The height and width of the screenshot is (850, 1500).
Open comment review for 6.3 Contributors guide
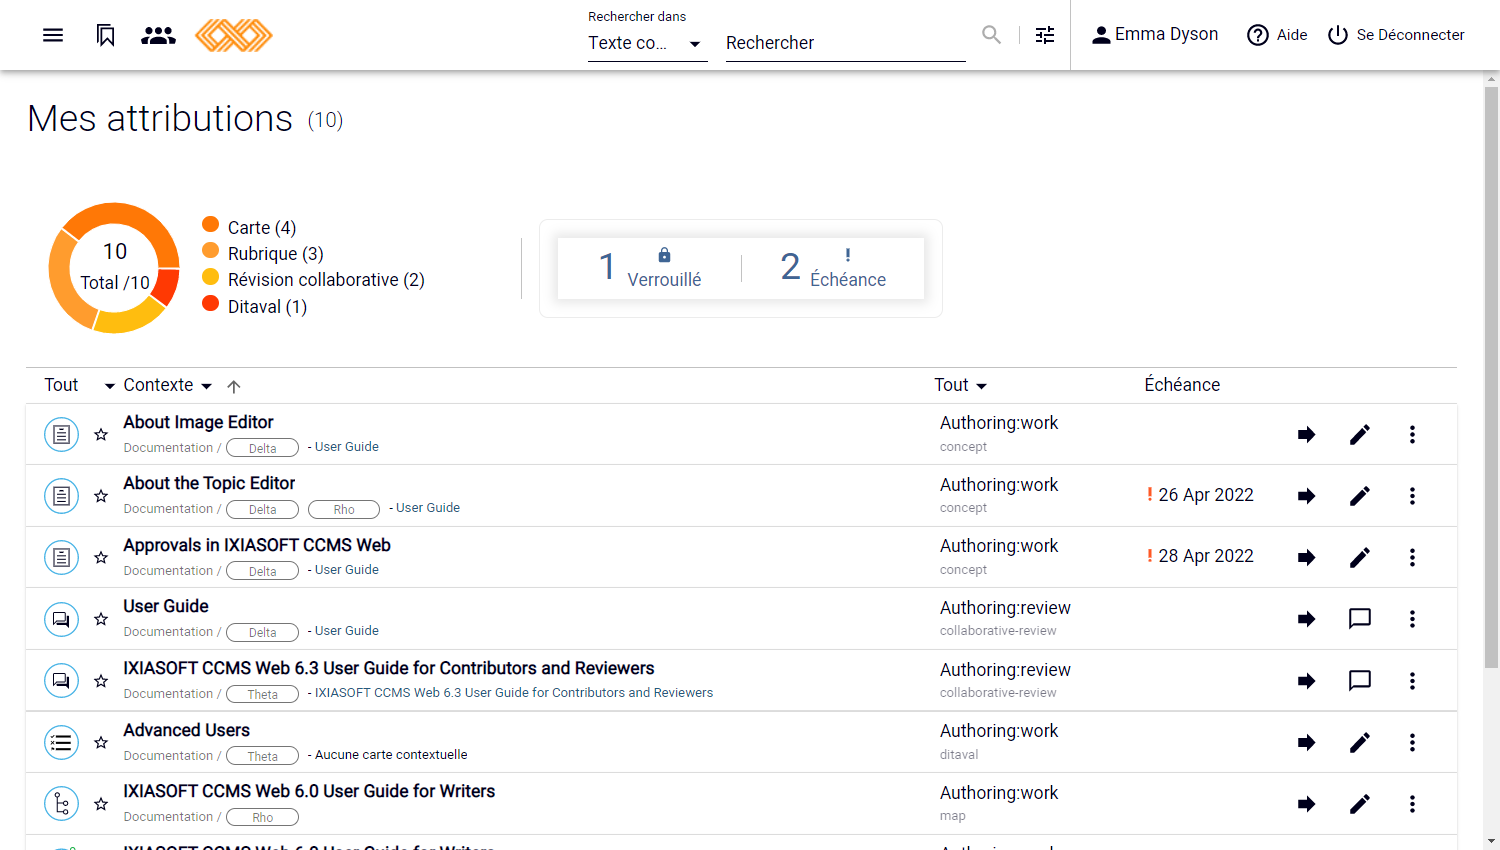1360,681
